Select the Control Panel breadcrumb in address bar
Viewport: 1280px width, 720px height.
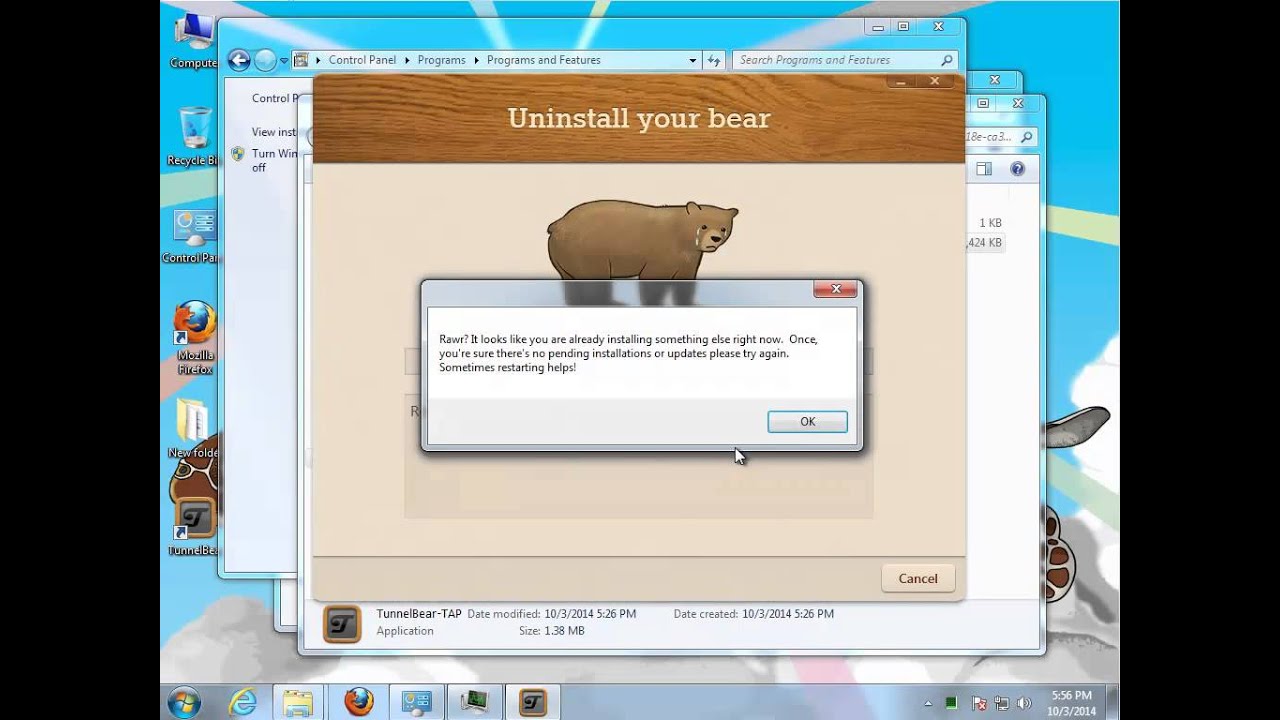tap(362, 60)
